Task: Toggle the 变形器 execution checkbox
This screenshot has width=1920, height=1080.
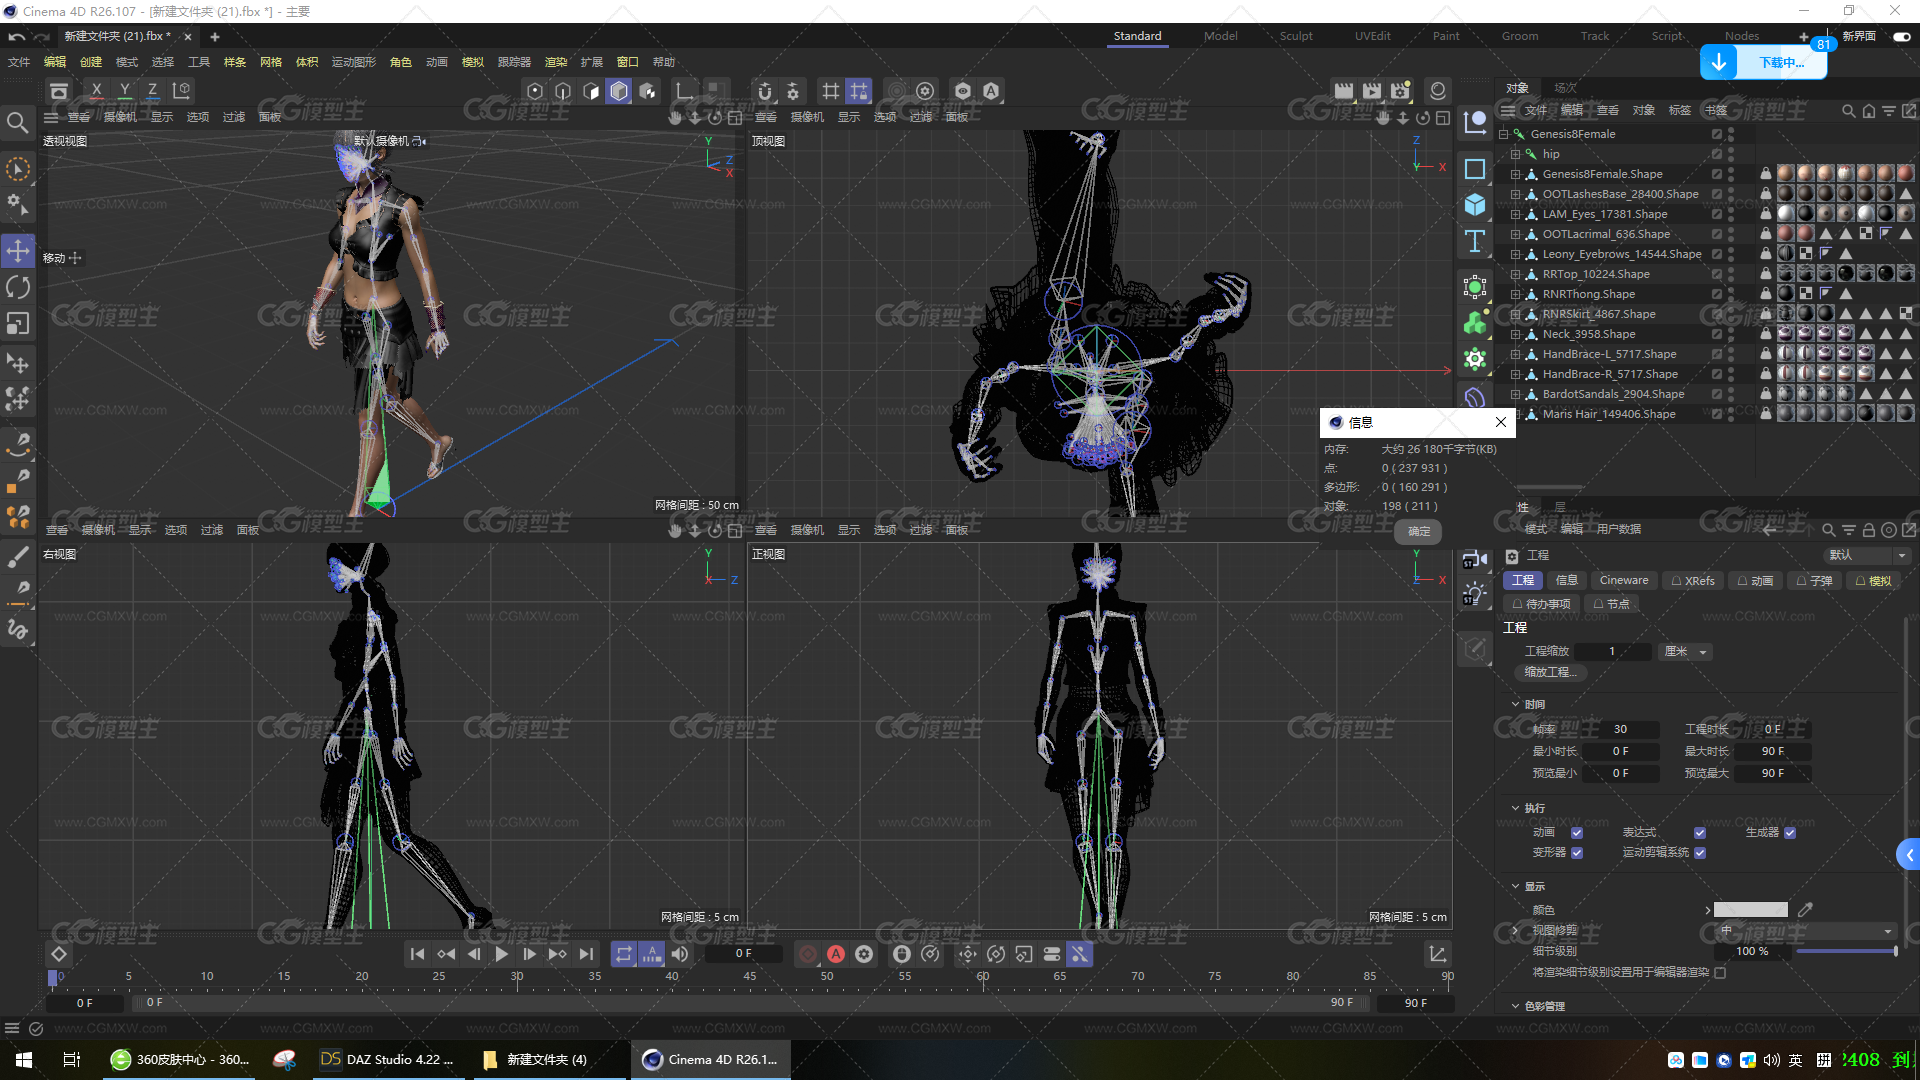Action: (1577, 852)
